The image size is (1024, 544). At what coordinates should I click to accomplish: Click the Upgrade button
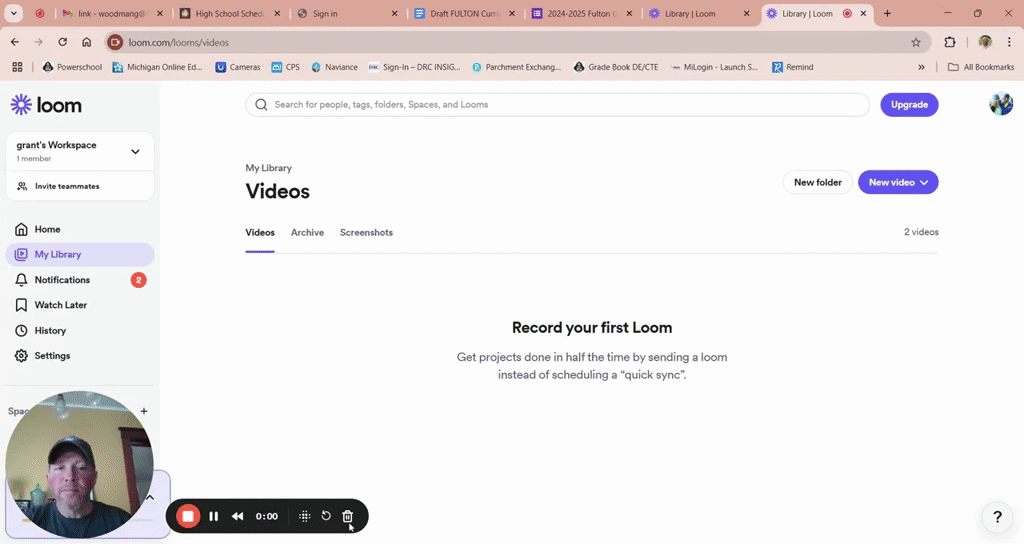(909, 104)
